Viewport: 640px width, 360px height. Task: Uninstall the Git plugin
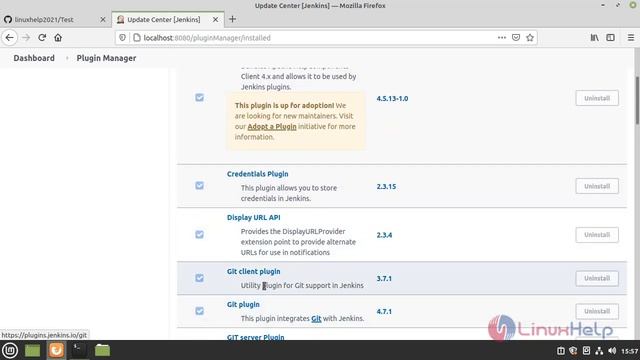pos(597,311)
